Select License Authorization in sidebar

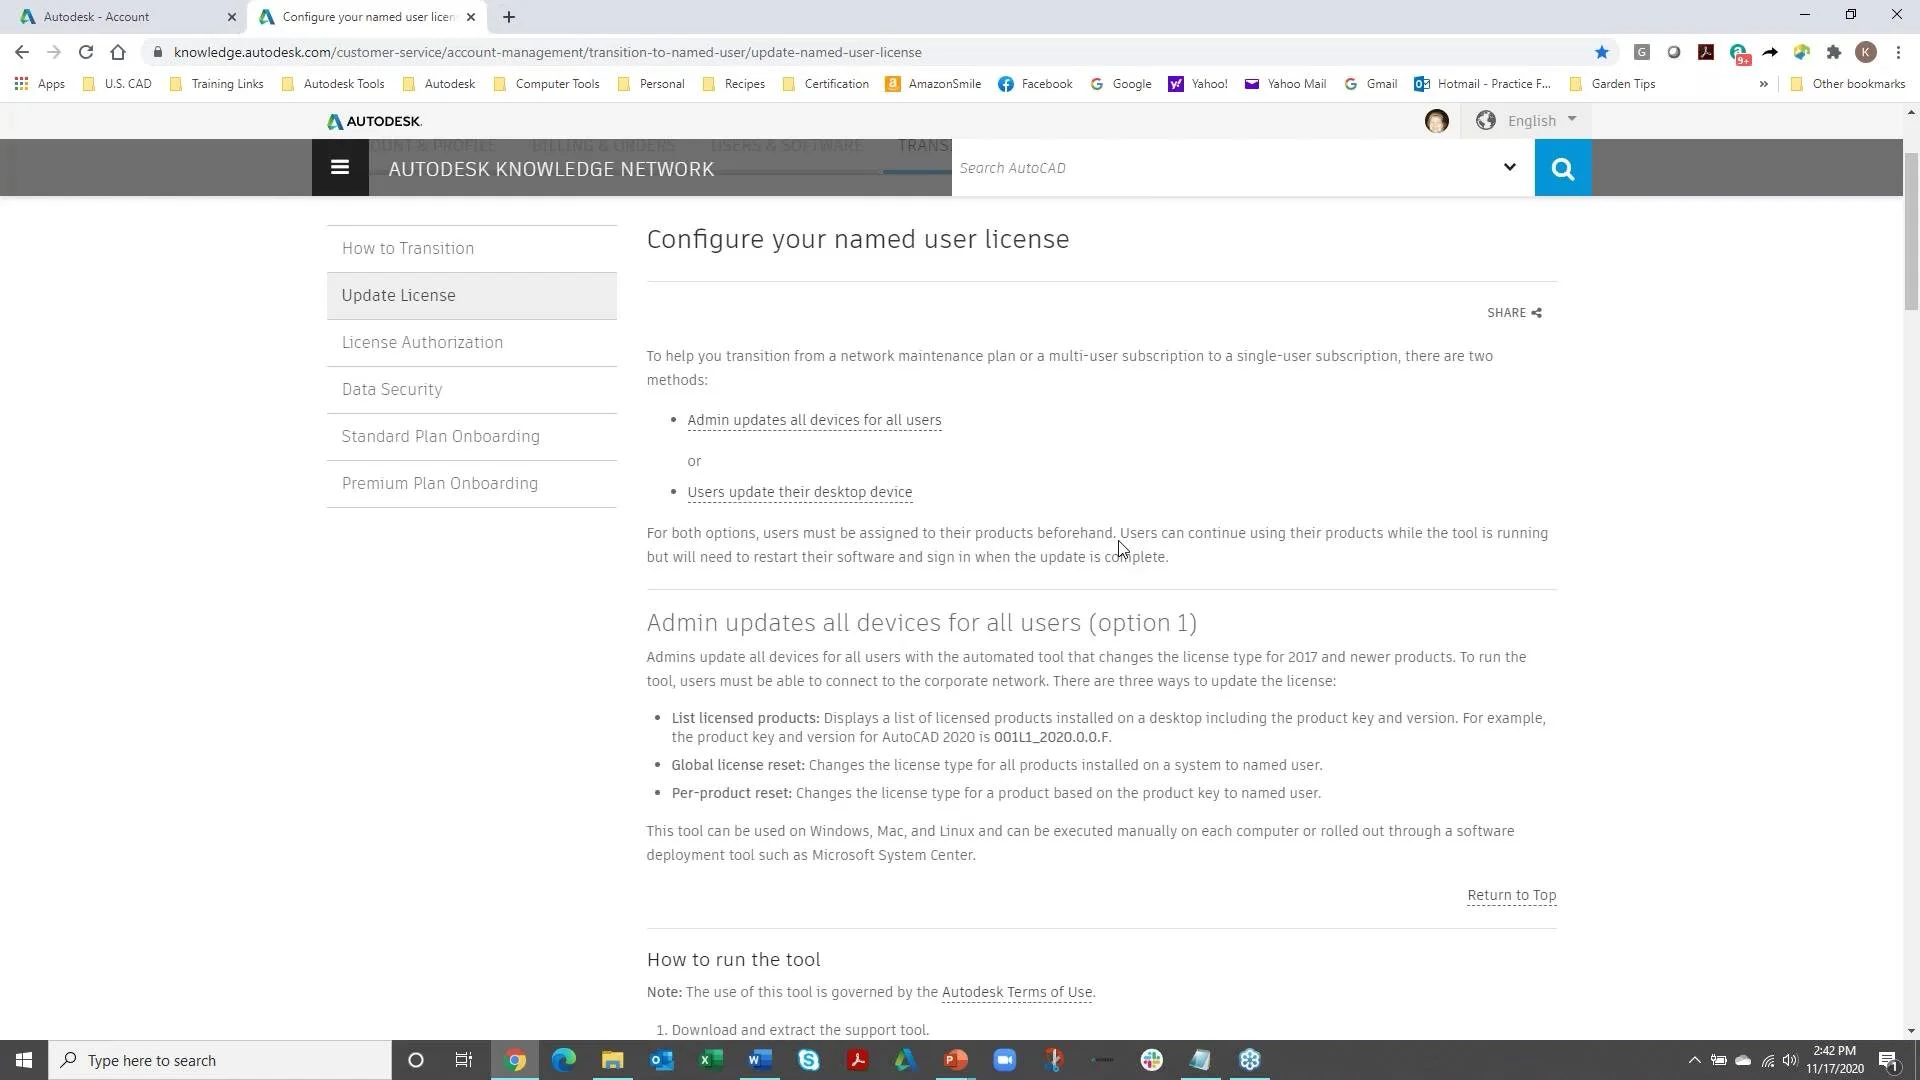click(x=471, y=342)
